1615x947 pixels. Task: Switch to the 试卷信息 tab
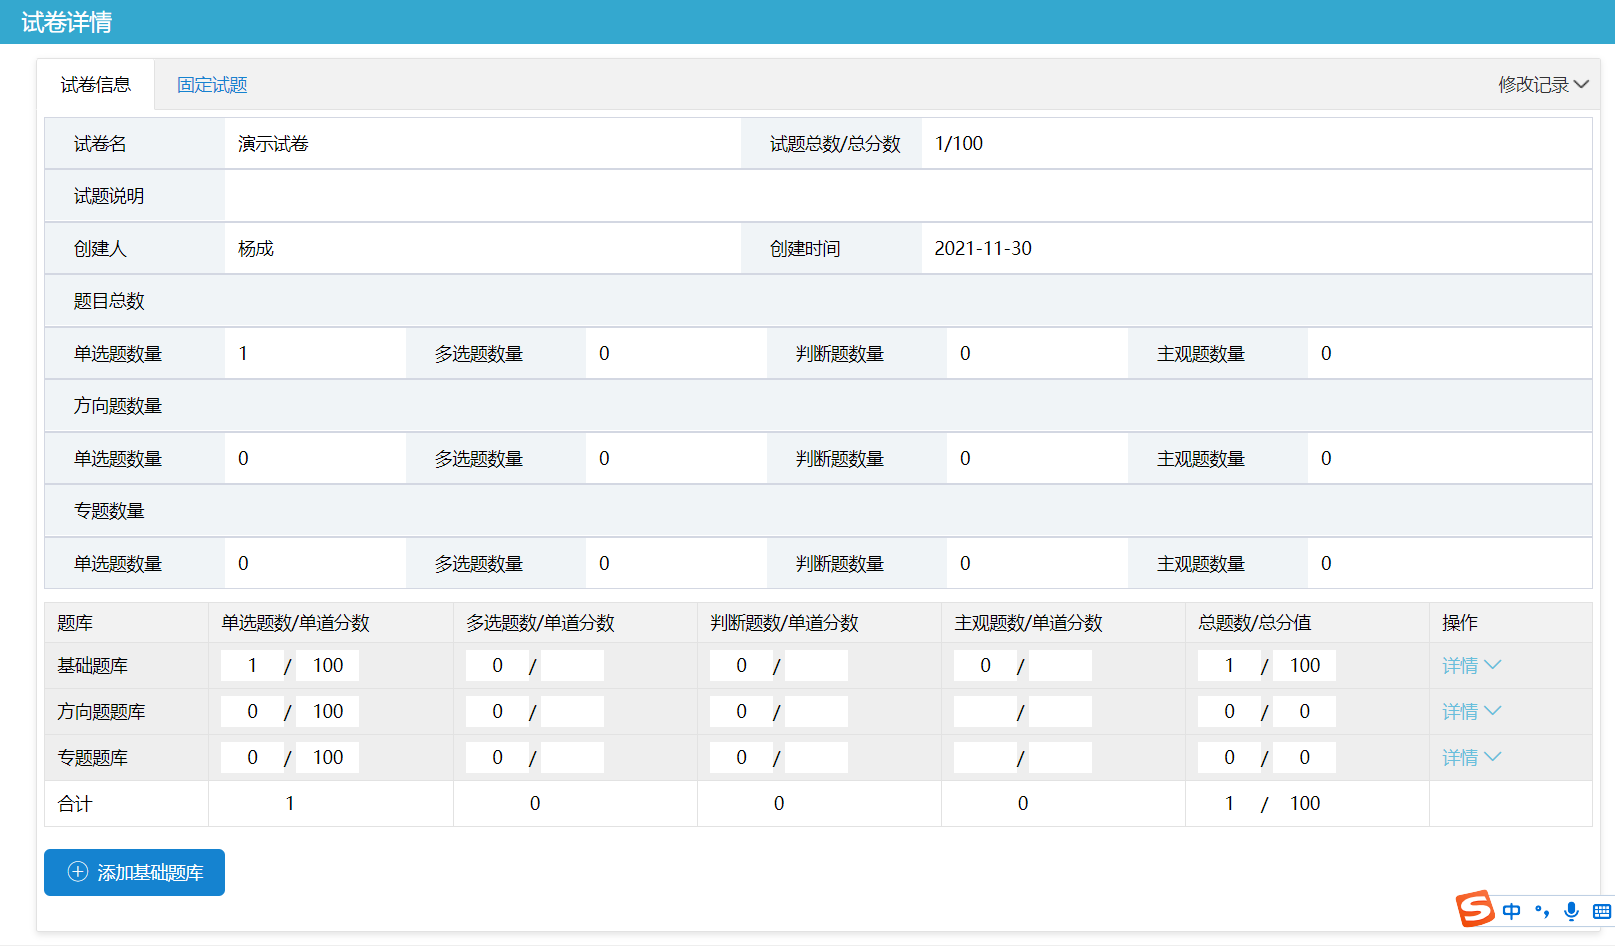(x=96, y=85)
